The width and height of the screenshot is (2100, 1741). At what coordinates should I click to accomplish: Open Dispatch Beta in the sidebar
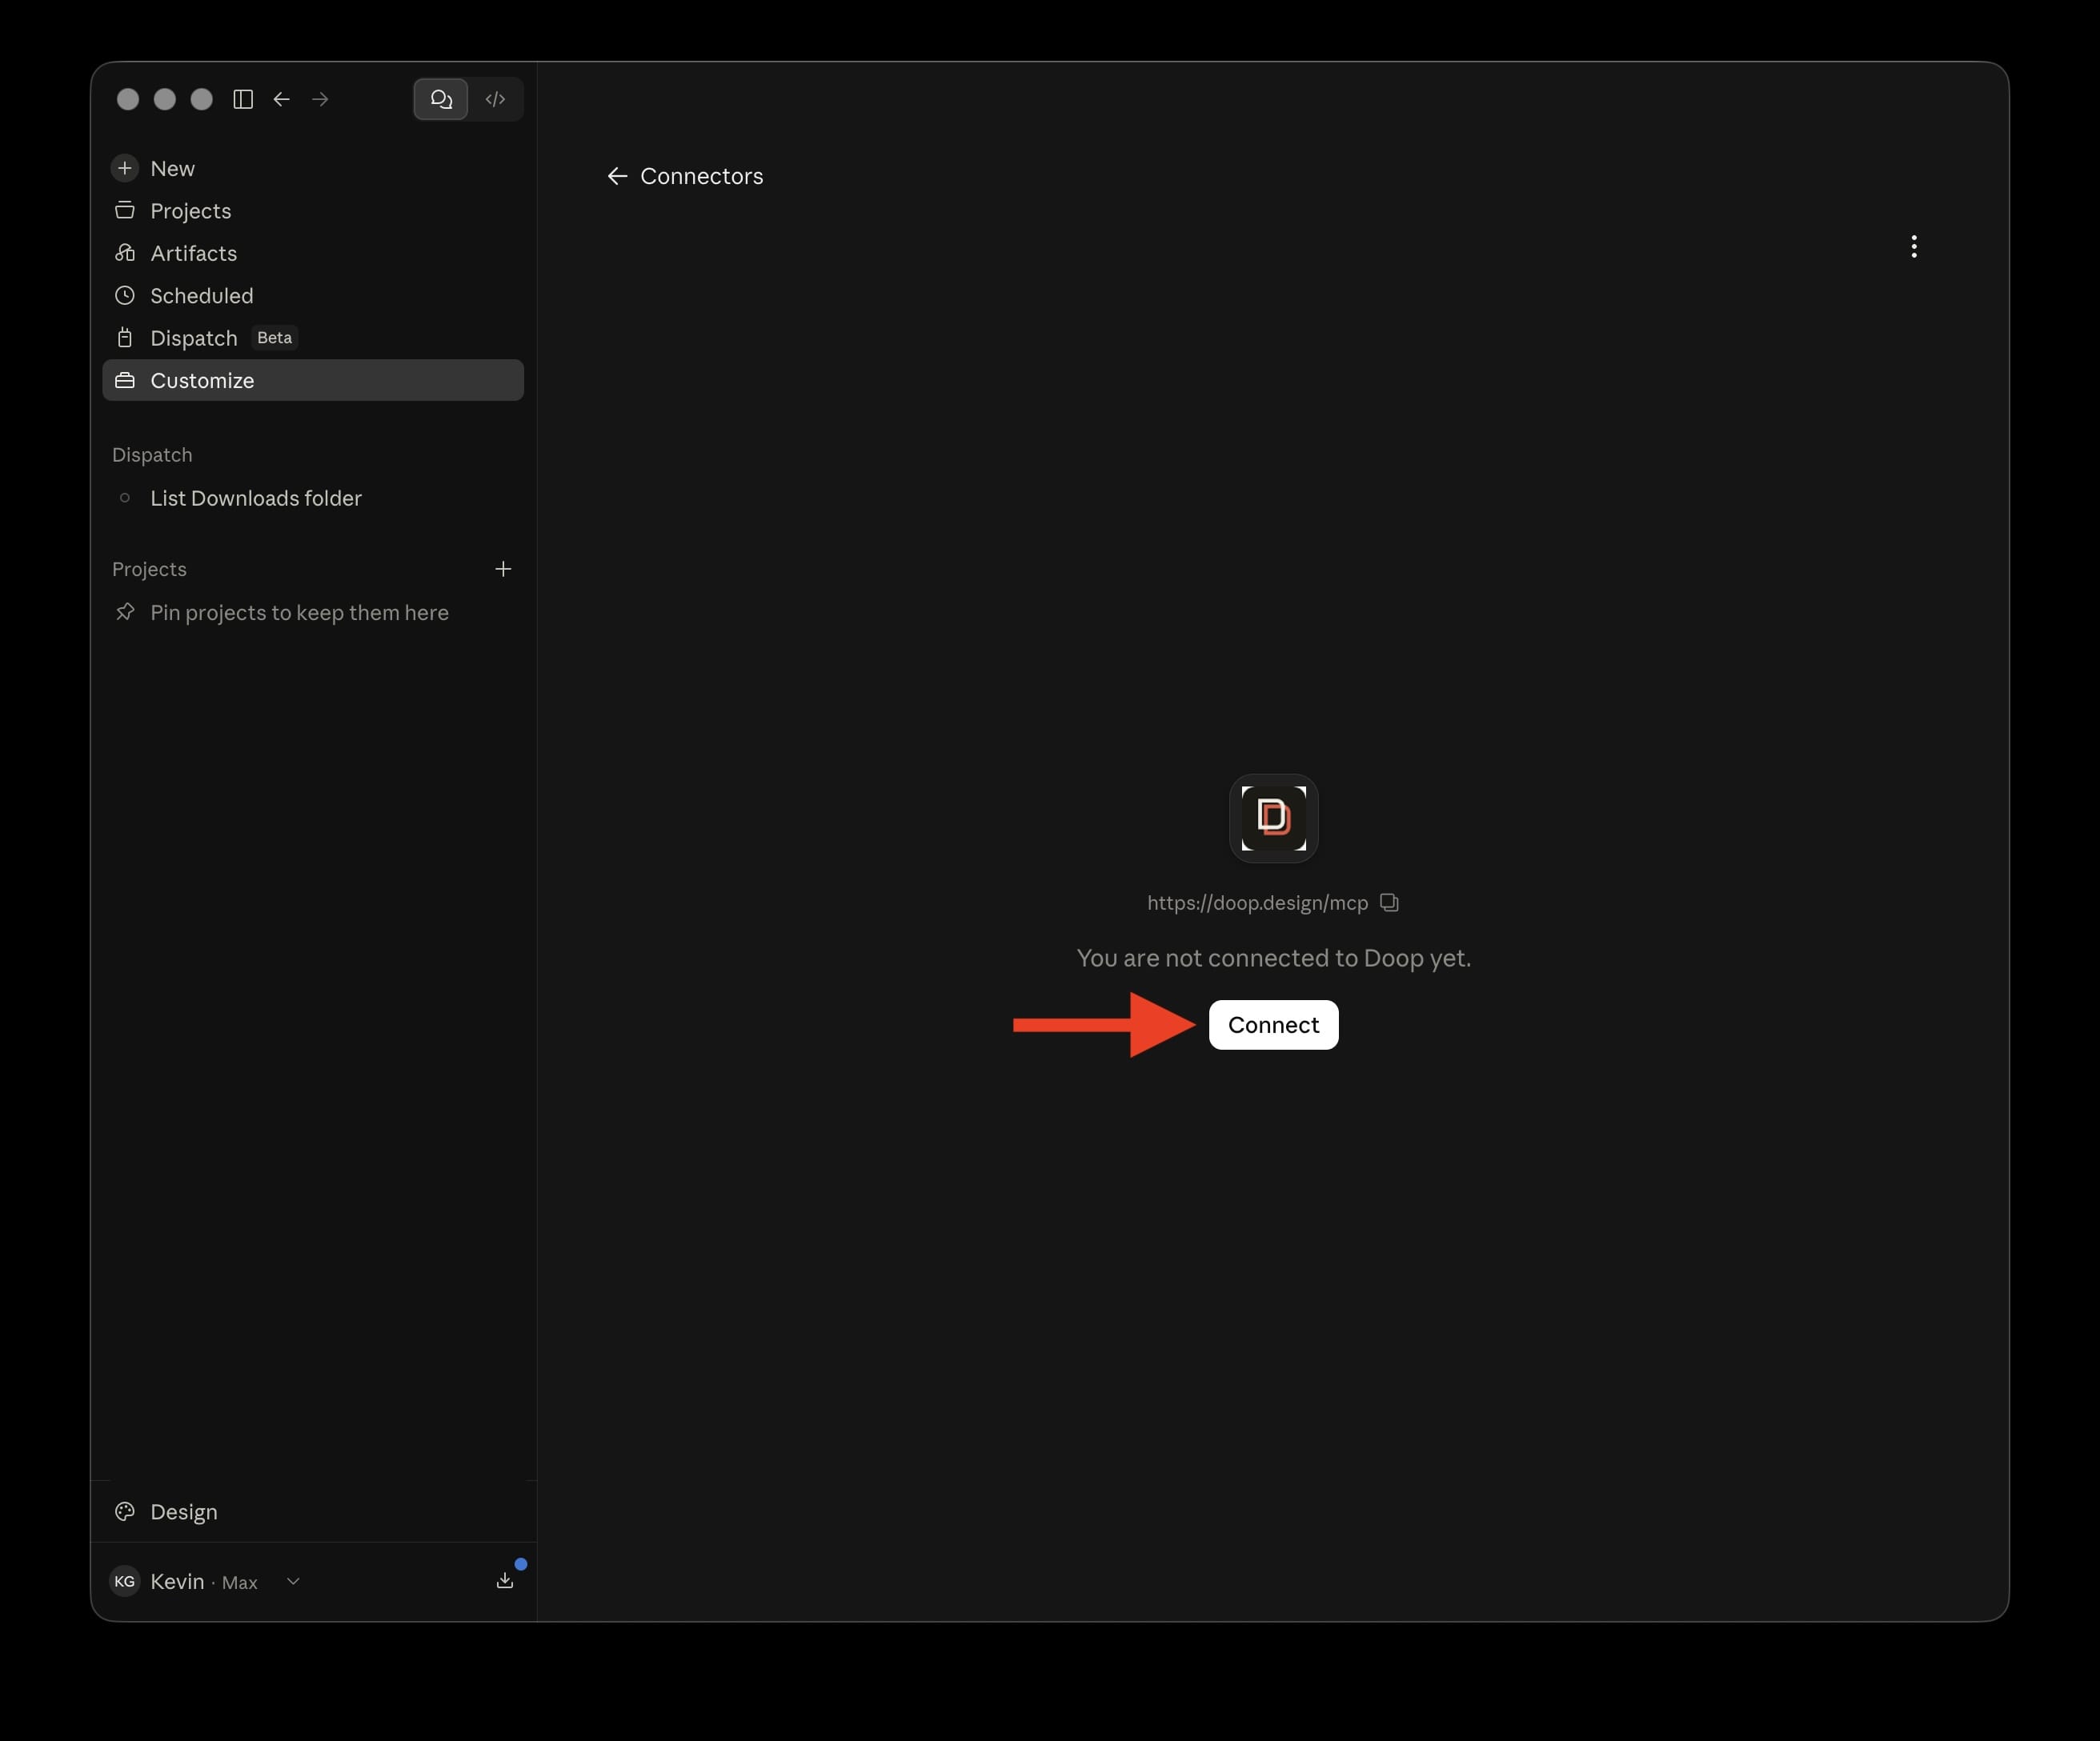pos(313,338)
